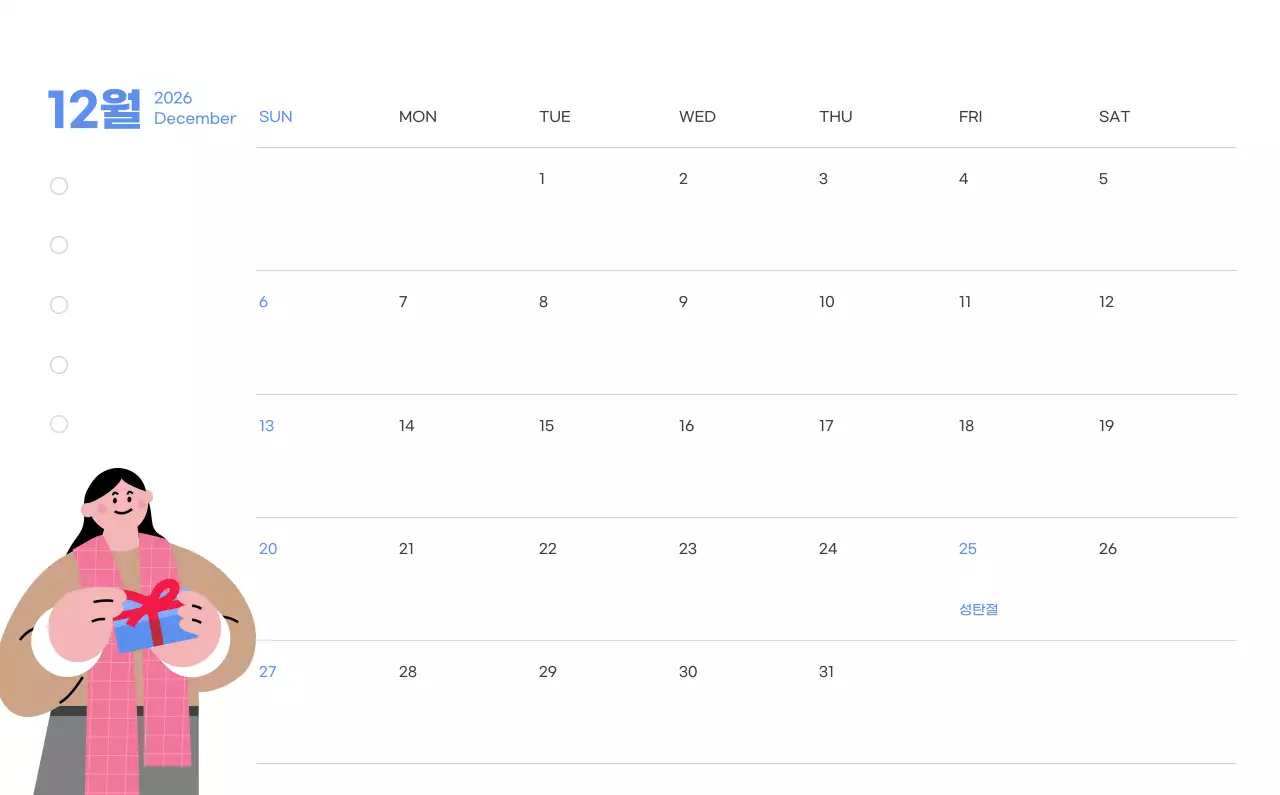Select the SAT column header
The width and height of the screenshot is (1280, 795).
coord(1114,117)
